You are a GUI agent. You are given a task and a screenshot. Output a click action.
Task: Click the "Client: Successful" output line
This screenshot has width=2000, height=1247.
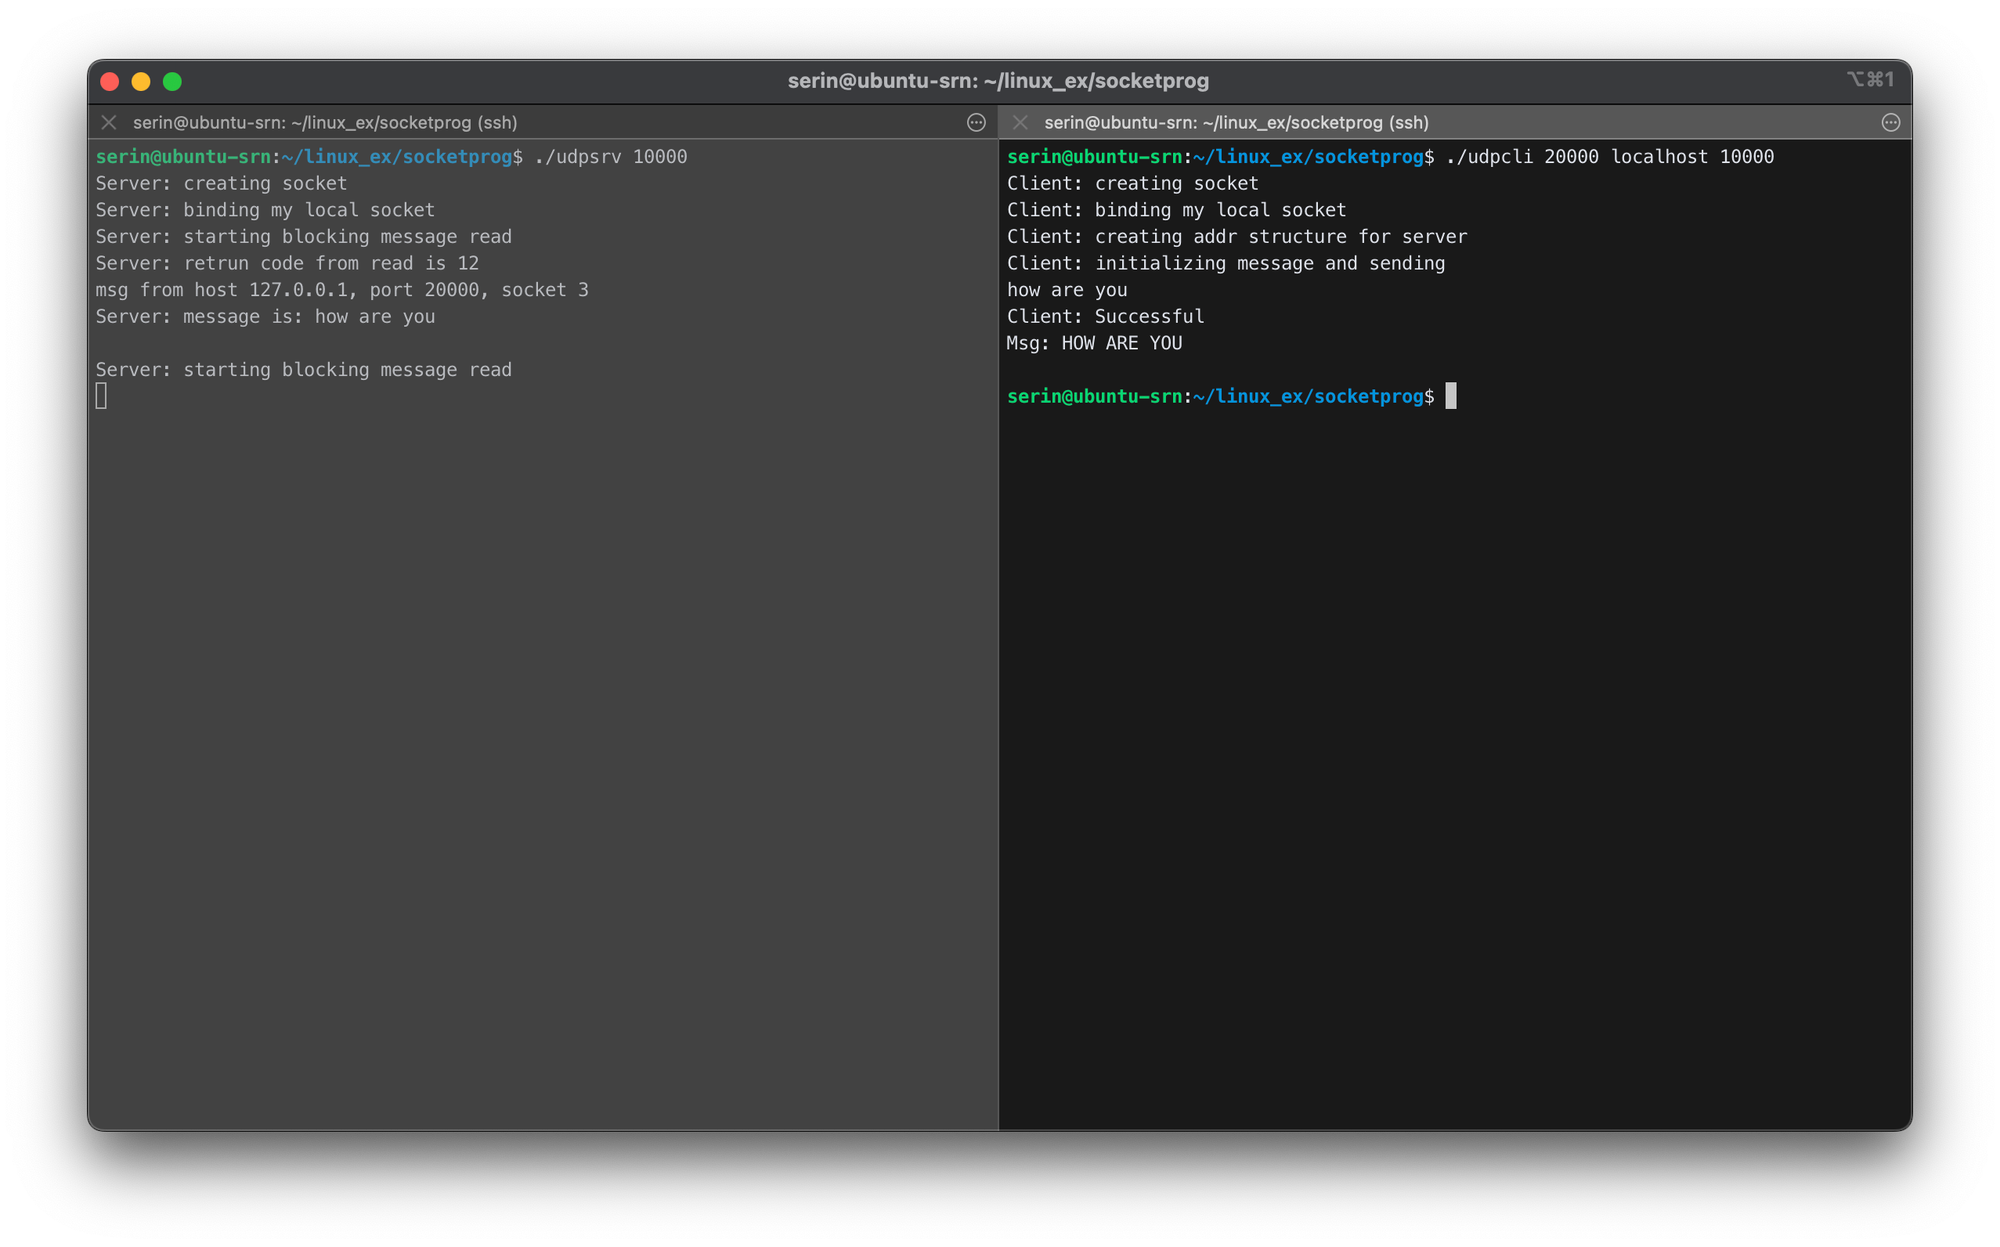tap(1105, 316)
